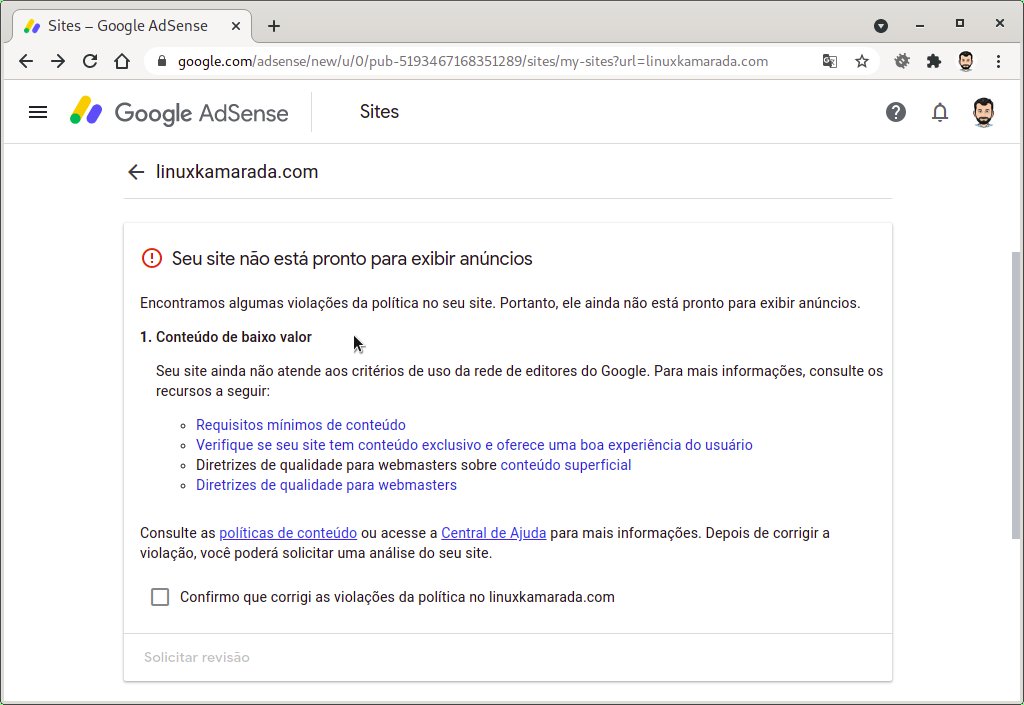This screenshot has width=1024, height=705.
Task: Click the text 1. Conteúdo de baixo valor
Action: [x=226, y=337]
